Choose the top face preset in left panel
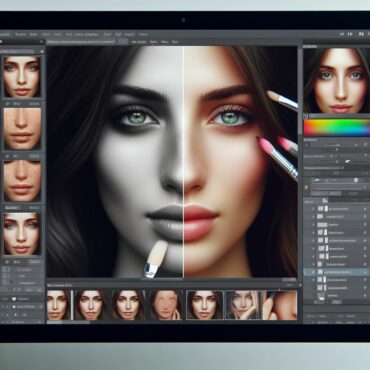Viewport: 370px width, 370px height. pos(22,77)
